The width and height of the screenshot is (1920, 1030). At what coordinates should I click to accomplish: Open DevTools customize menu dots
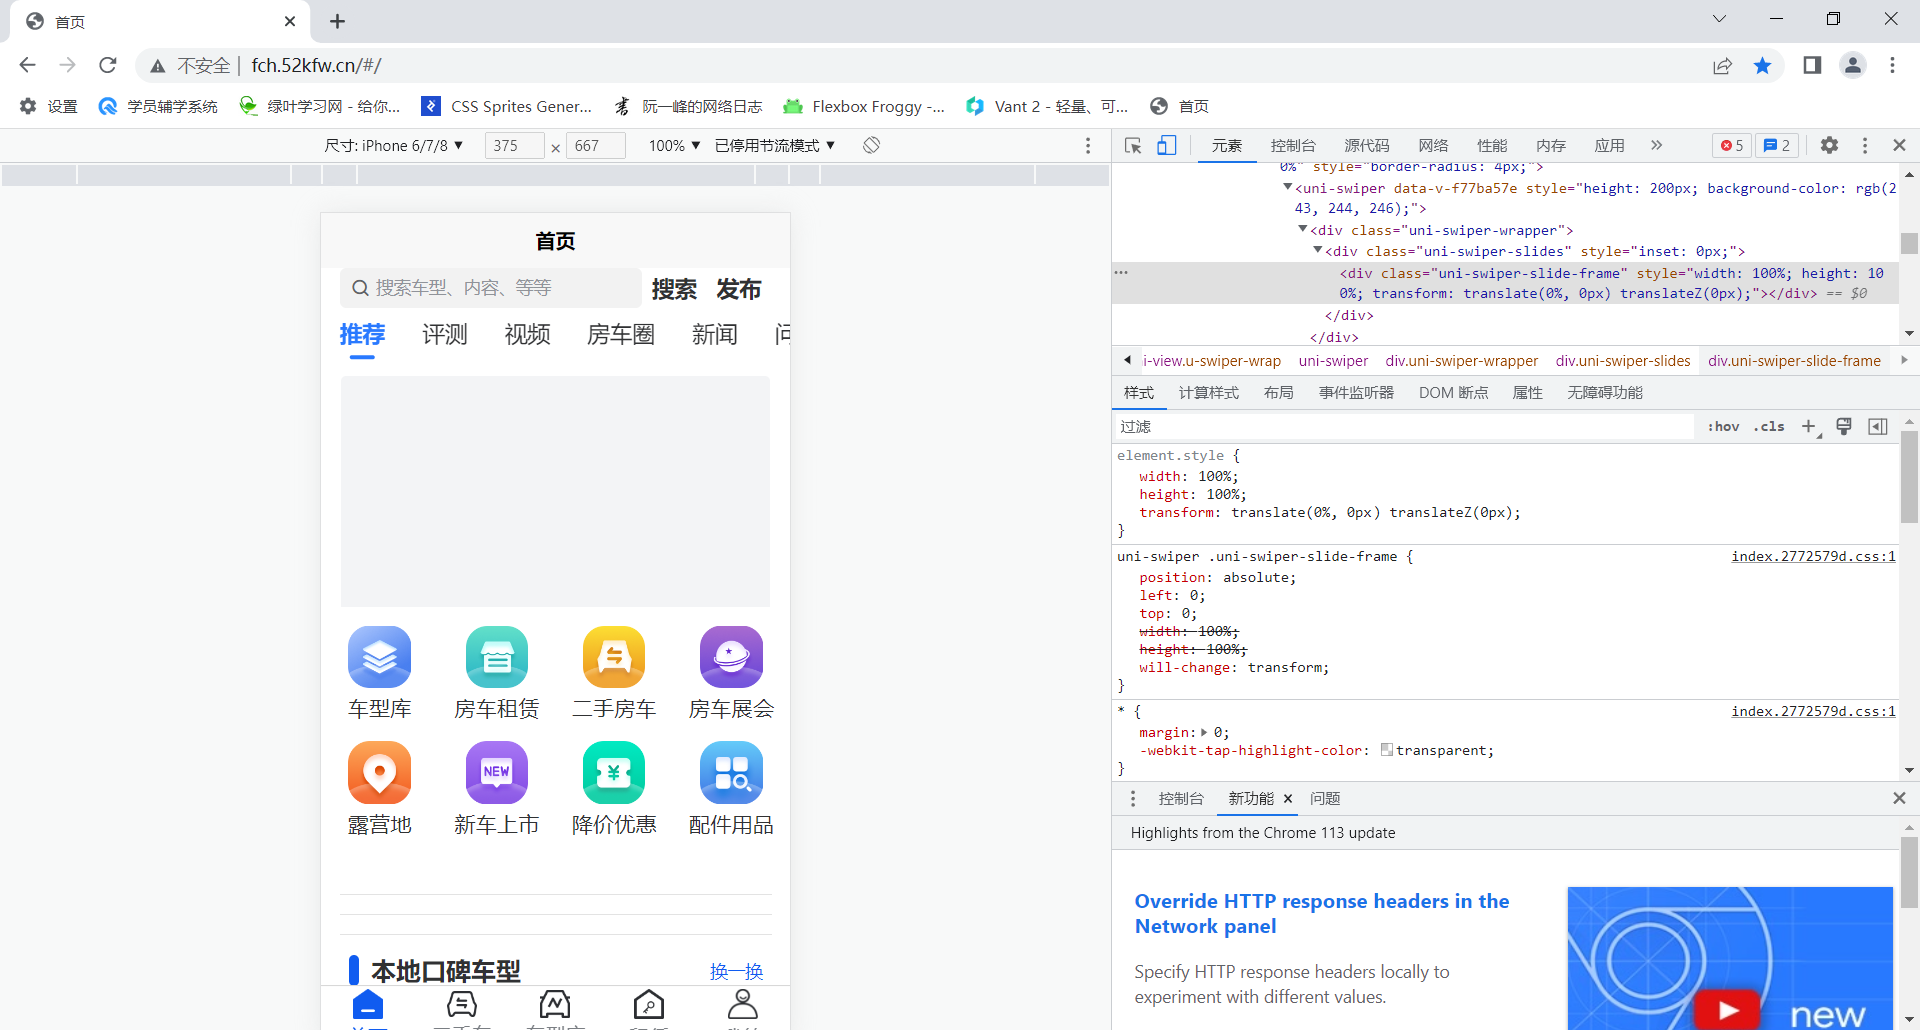click(x=1865, y=146)
